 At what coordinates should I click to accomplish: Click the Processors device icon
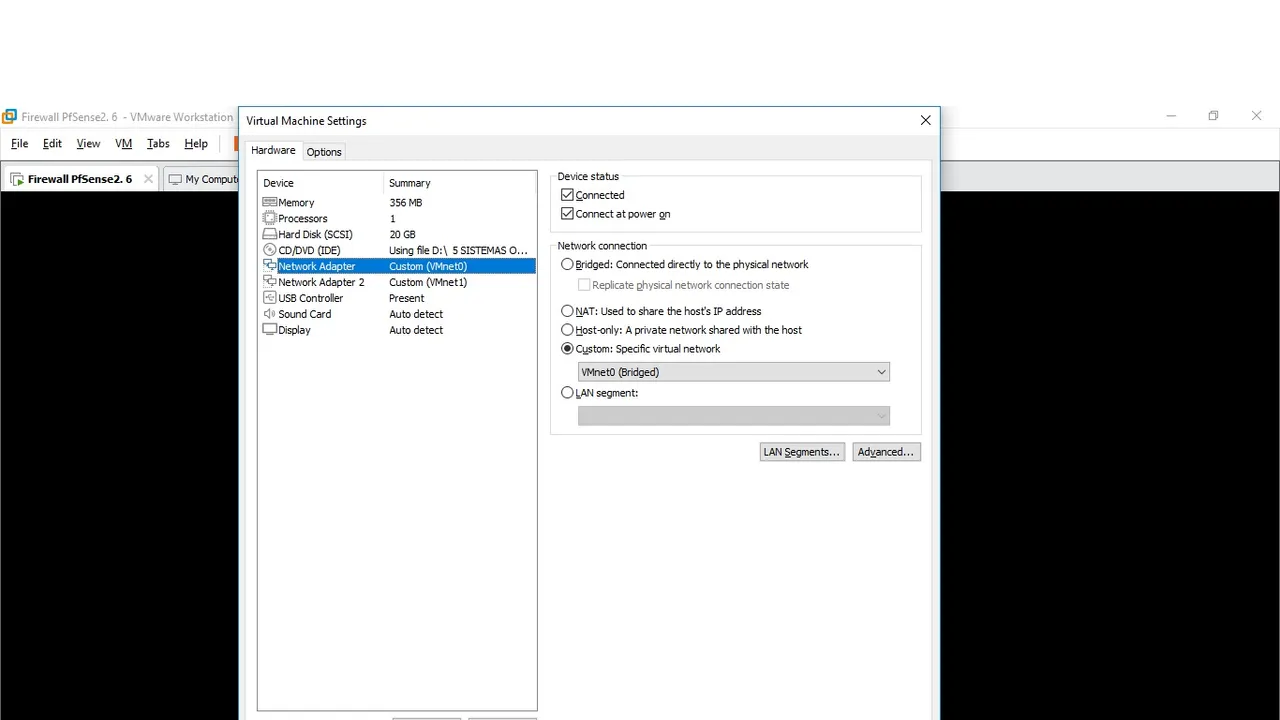click(269, 218)
